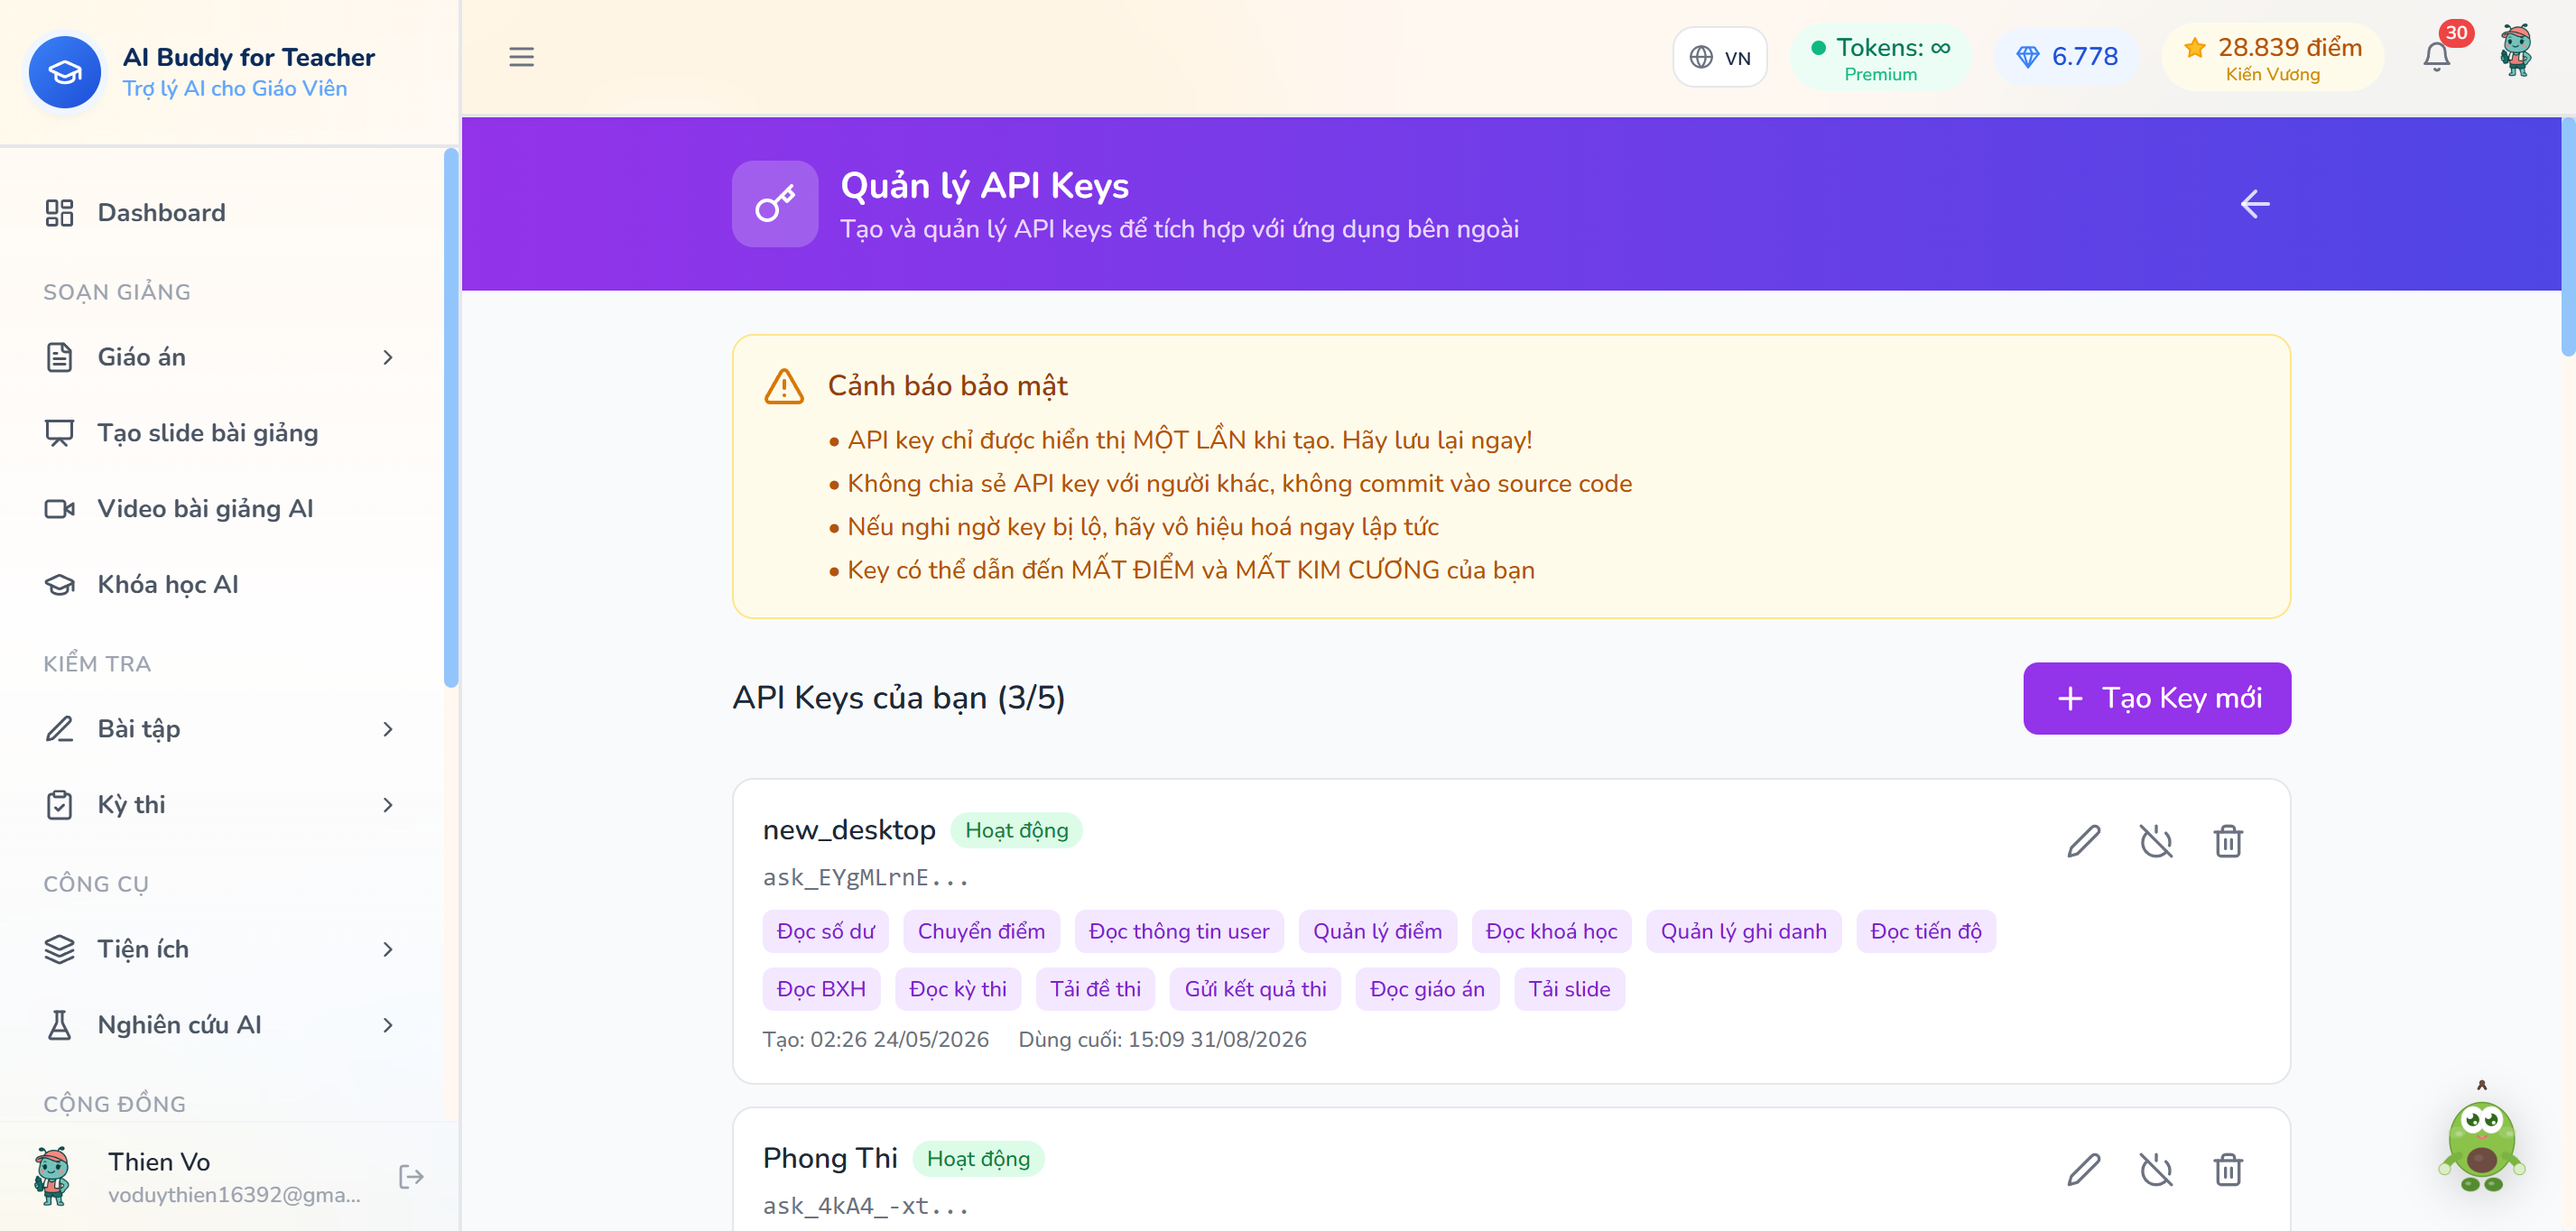Deactivate the new_desktop API key
Screen dimensions: 2576x1231
pos(2156,841)
